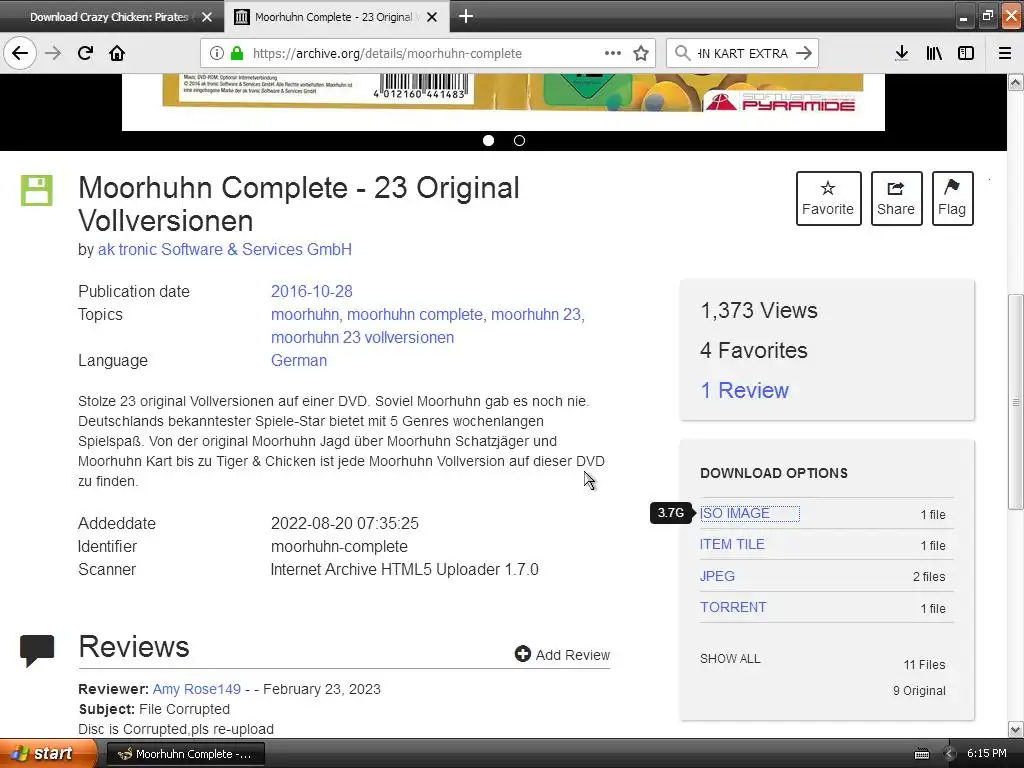The width and height of the screenshot is (1024, 768).
Task: Click the green padlock security icon
Action: [237, 53]
